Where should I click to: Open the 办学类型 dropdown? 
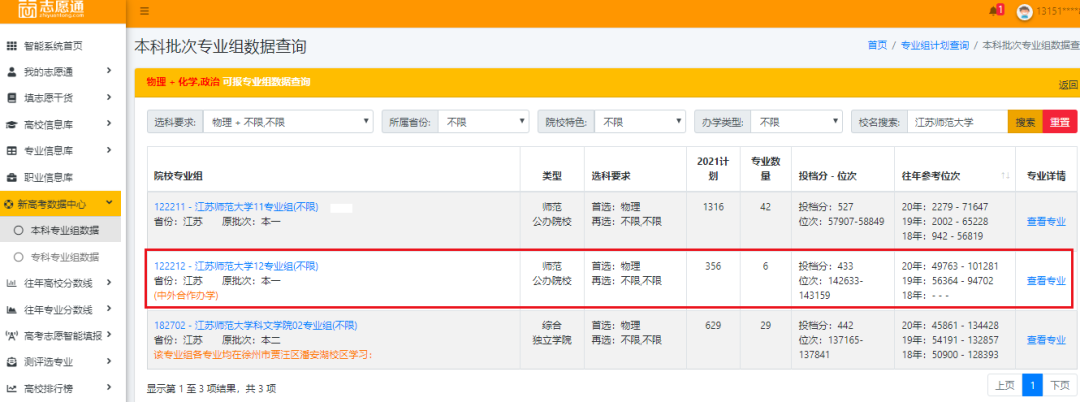(x=795, y=122)
